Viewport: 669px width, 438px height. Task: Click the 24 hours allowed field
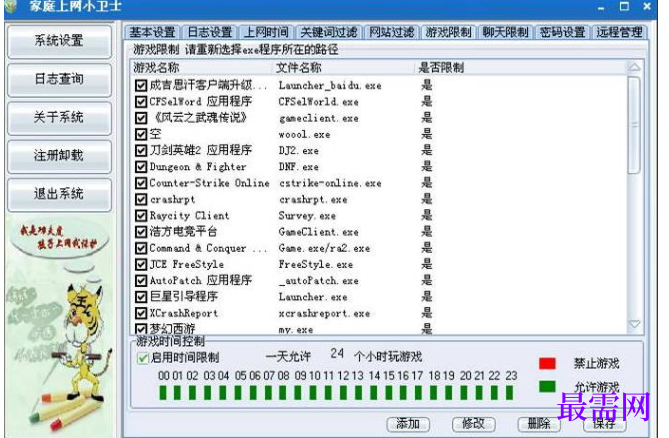point(337,354)
